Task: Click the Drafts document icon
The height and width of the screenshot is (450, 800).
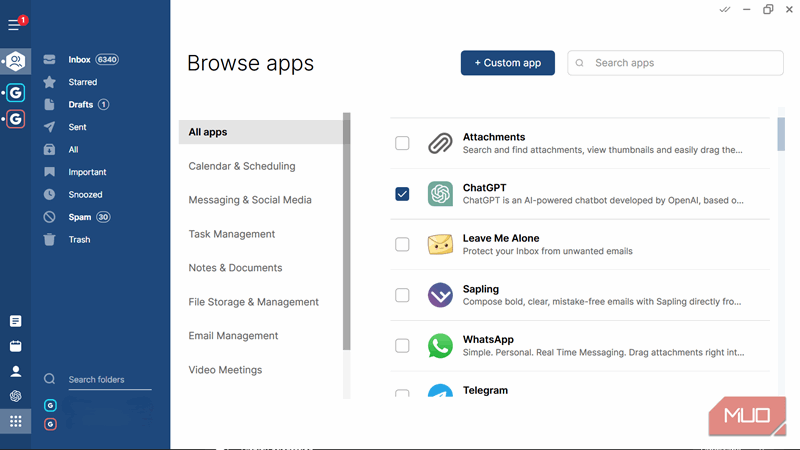Action: coord(49,105)
